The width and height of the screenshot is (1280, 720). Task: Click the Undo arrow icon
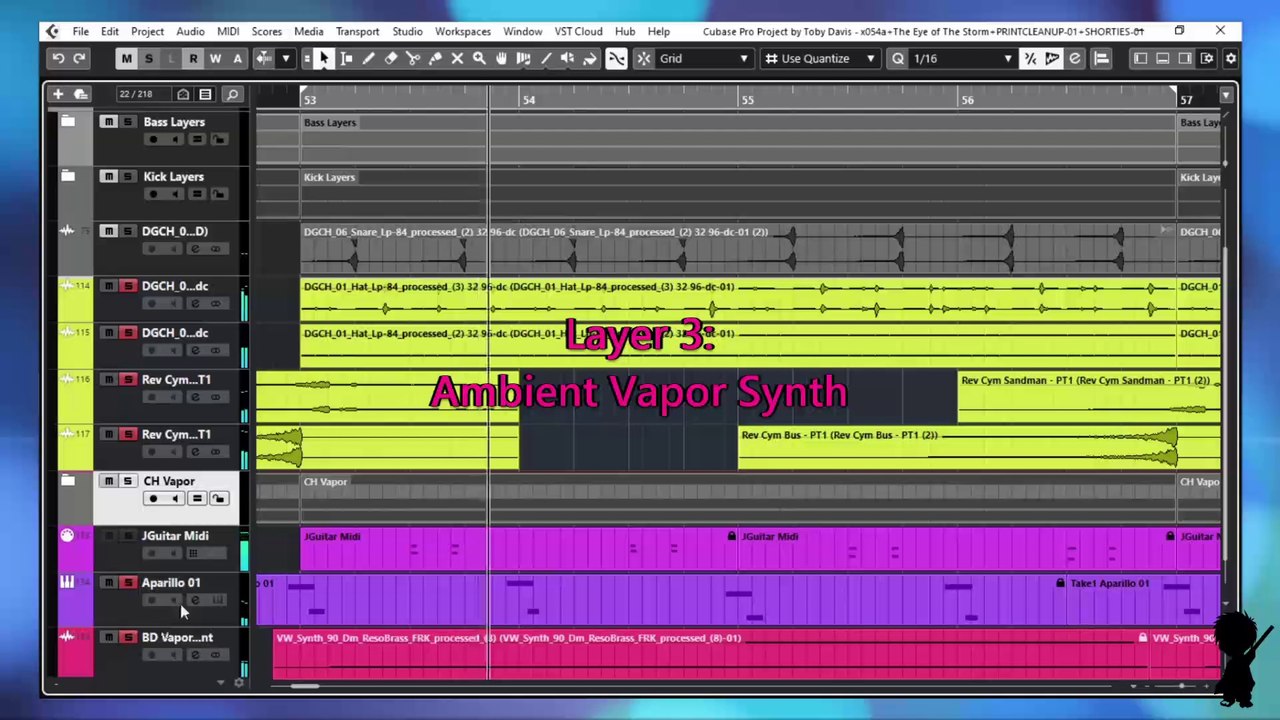pos(58,59)
